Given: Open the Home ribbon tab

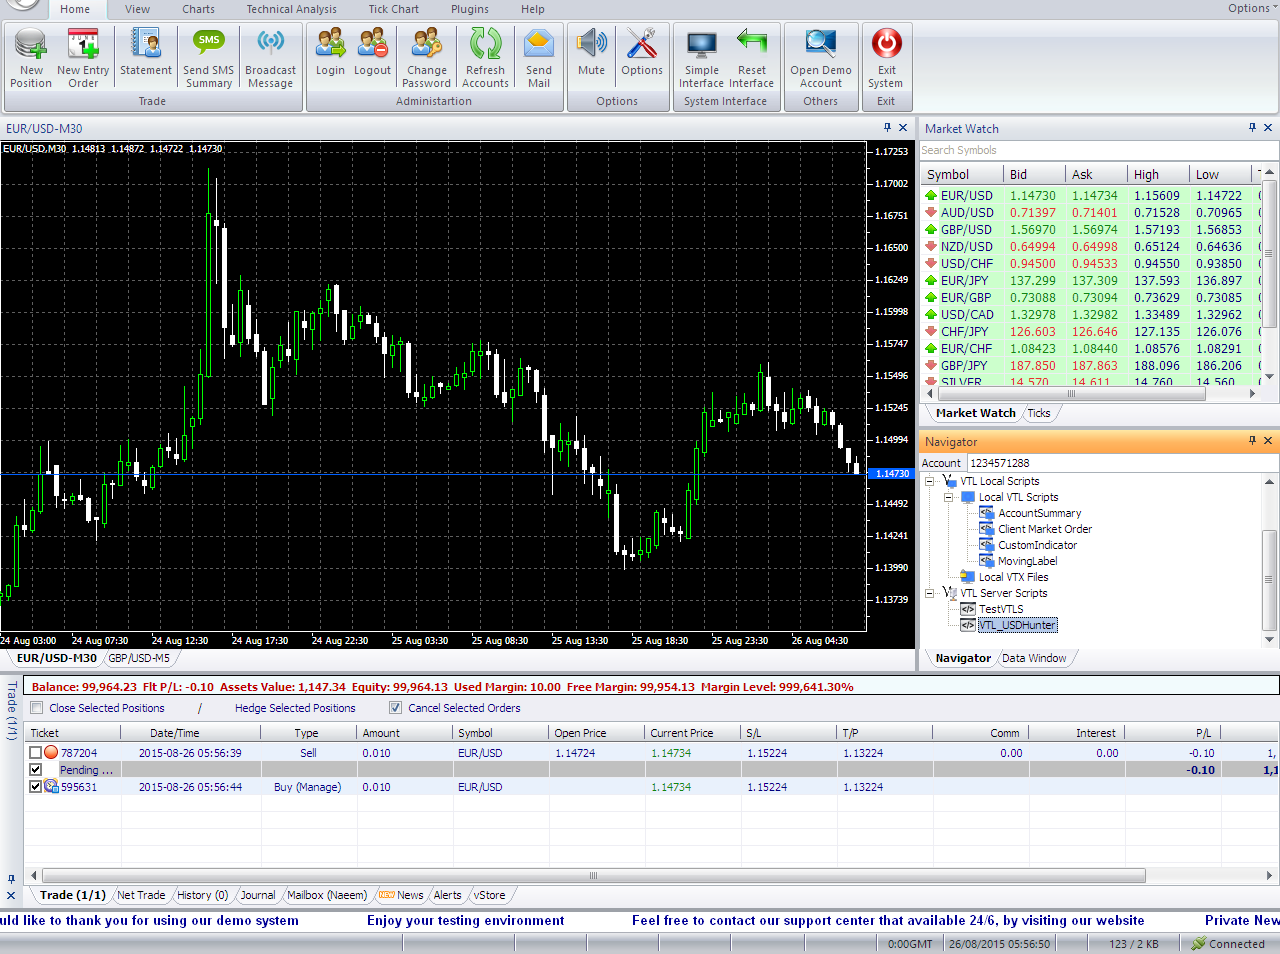Looking at the screenshot, I should click(x=75, y=9).
